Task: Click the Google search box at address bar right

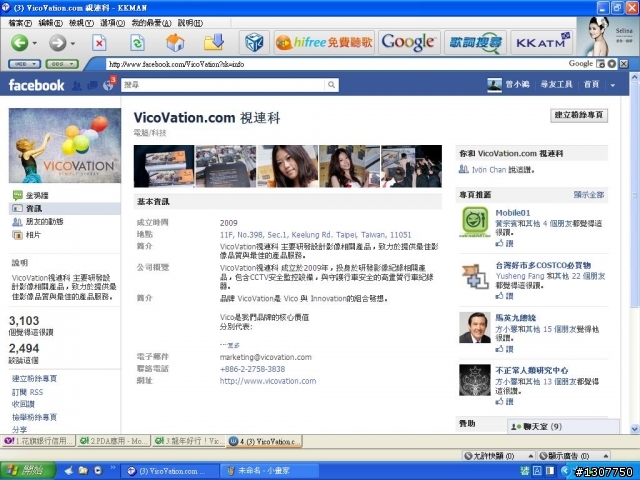Action: (x=580, y=64)
